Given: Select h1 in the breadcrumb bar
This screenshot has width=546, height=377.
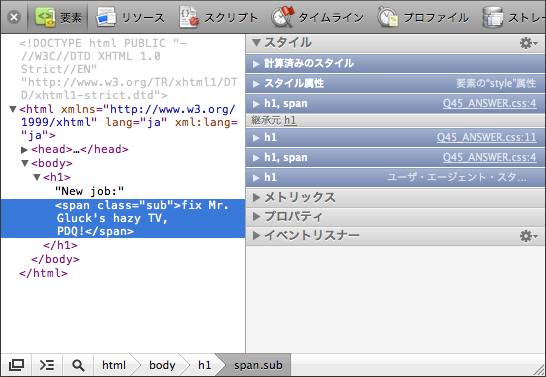Looking at the screenshot, I should [204, 365].
